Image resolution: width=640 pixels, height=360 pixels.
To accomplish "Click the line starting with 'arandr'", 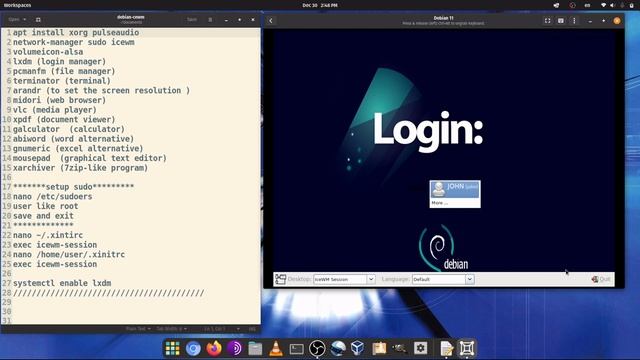I will pos(102,91).
